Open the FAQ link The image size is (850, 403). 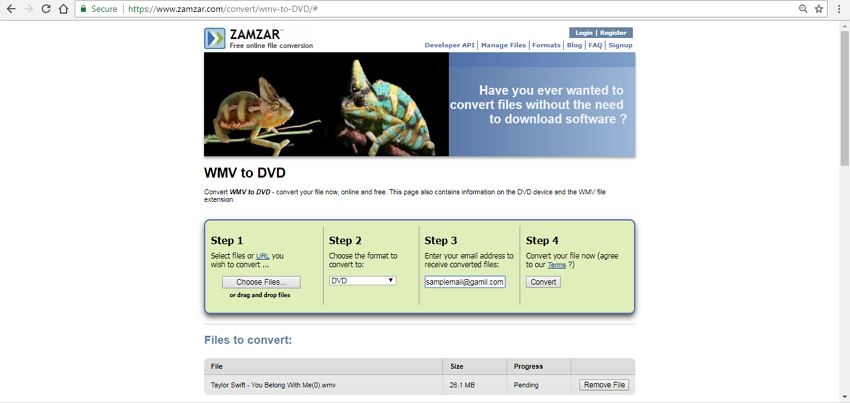pos(595,45)
